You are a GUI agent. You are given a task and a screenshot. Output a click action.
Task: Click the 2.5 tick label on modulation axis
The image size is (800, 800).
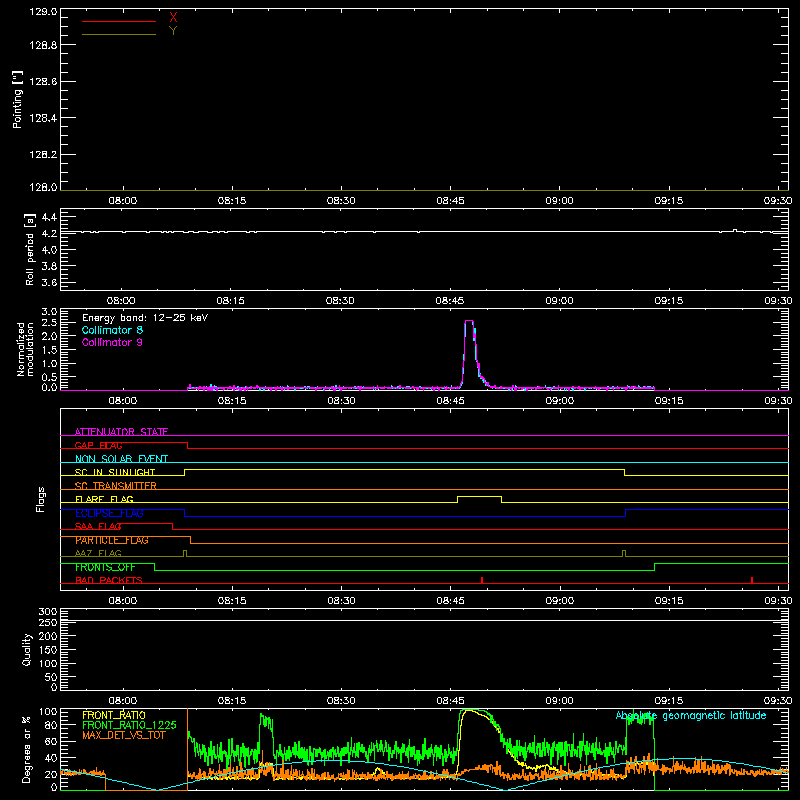click(x=49, y=322)
